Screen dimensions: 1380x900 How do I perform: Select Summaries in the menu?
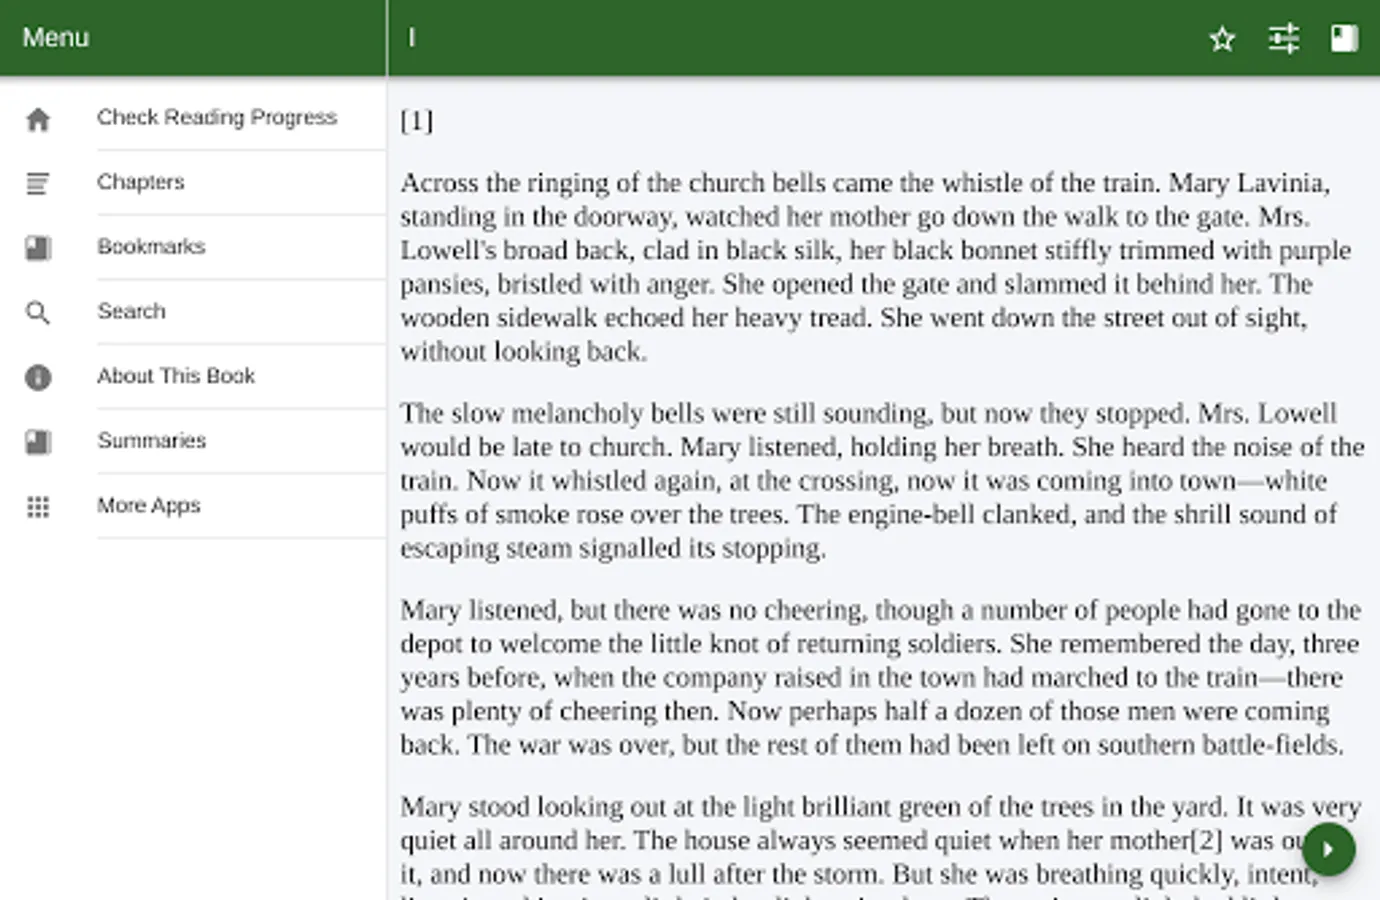click(151, 440)
